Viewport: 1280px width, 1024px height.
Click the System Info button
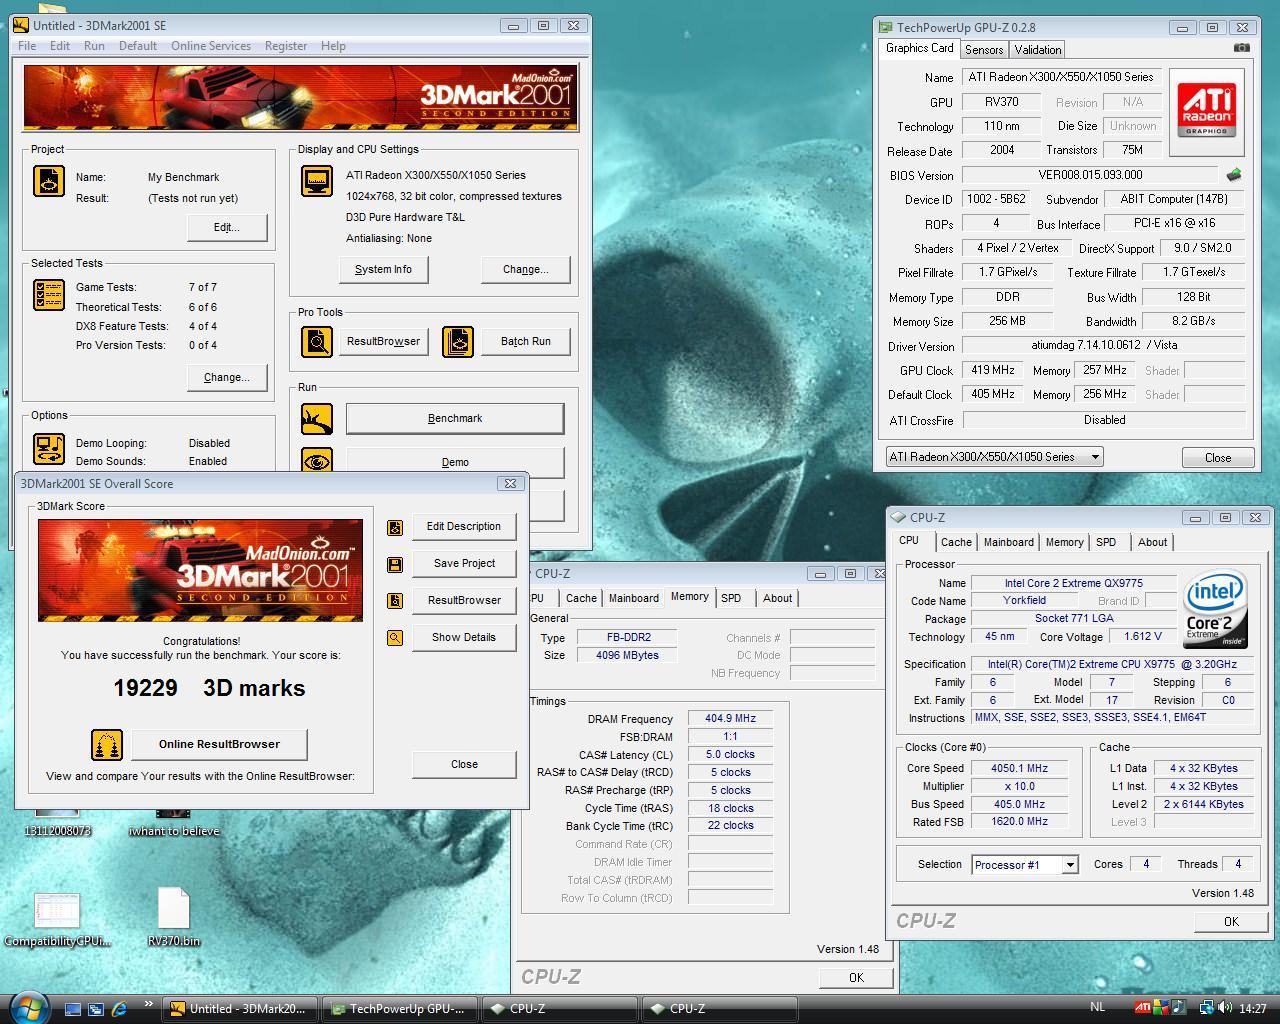tap(383, 270)
